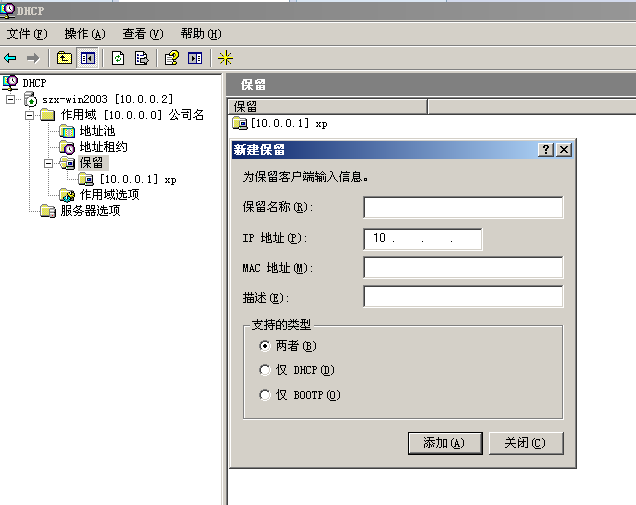636x505 pixels.
Task: Collapse the szx-win2003 server node
Action: point(11,99)
